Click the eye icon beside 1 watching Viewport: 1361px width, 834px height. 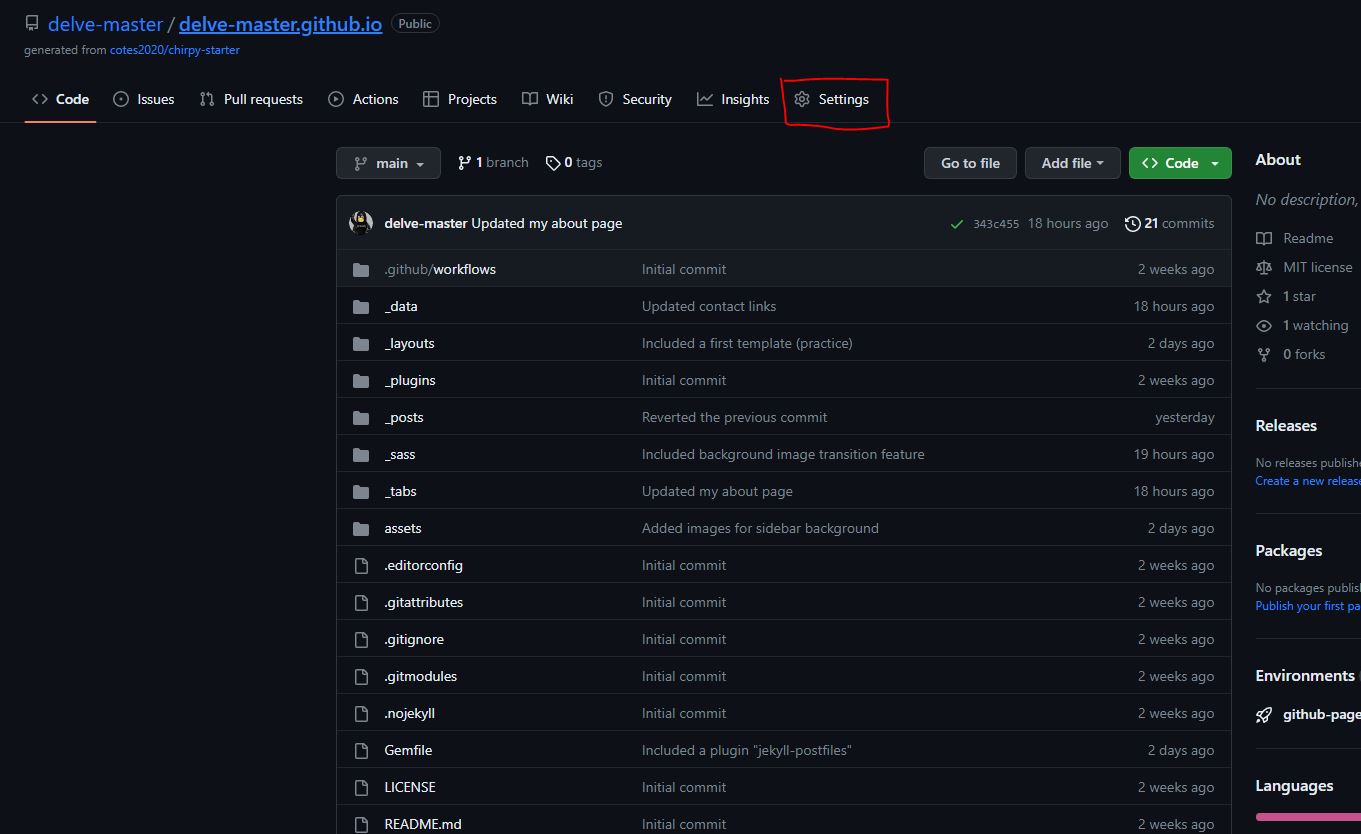click(1264, 325)
